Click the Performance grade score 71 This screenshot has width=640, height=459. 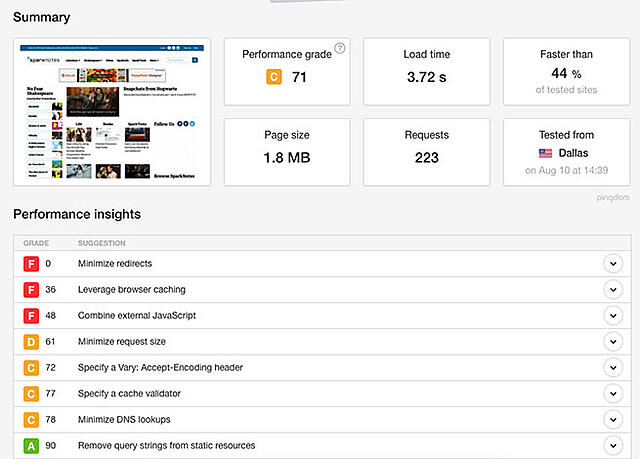pos(299,77)
